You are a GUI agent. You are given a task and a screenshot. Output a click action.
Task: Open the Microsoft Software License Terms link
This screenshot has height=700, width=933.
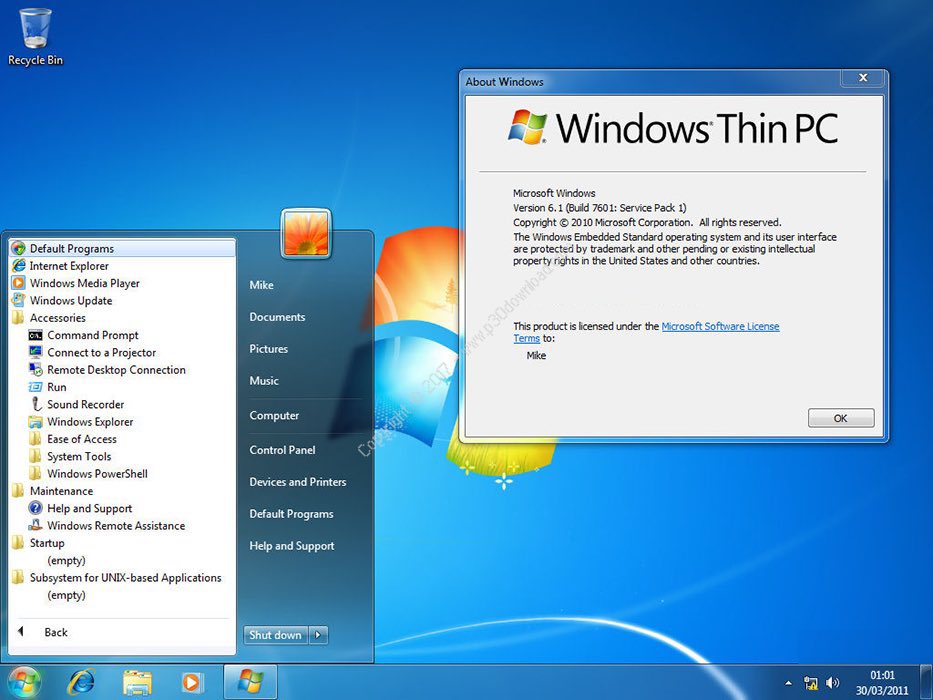[721, 326]
